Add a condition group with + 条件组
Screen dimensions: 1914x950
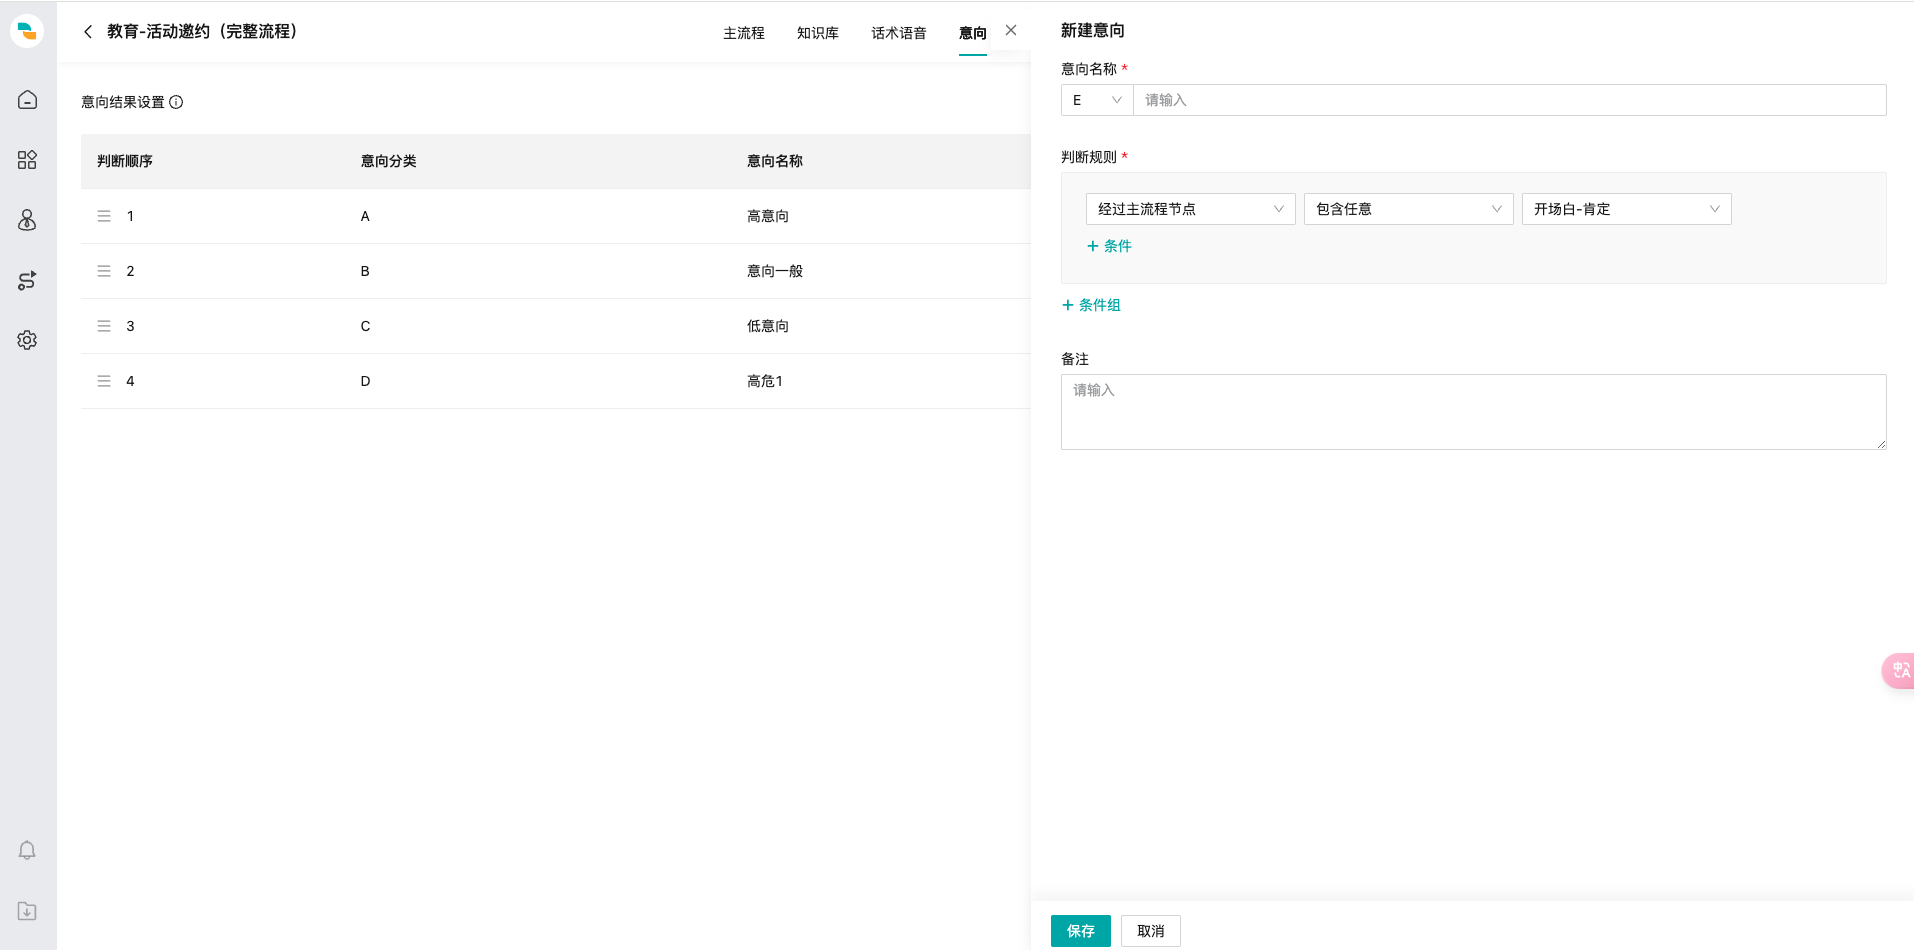click(1091, 305)
